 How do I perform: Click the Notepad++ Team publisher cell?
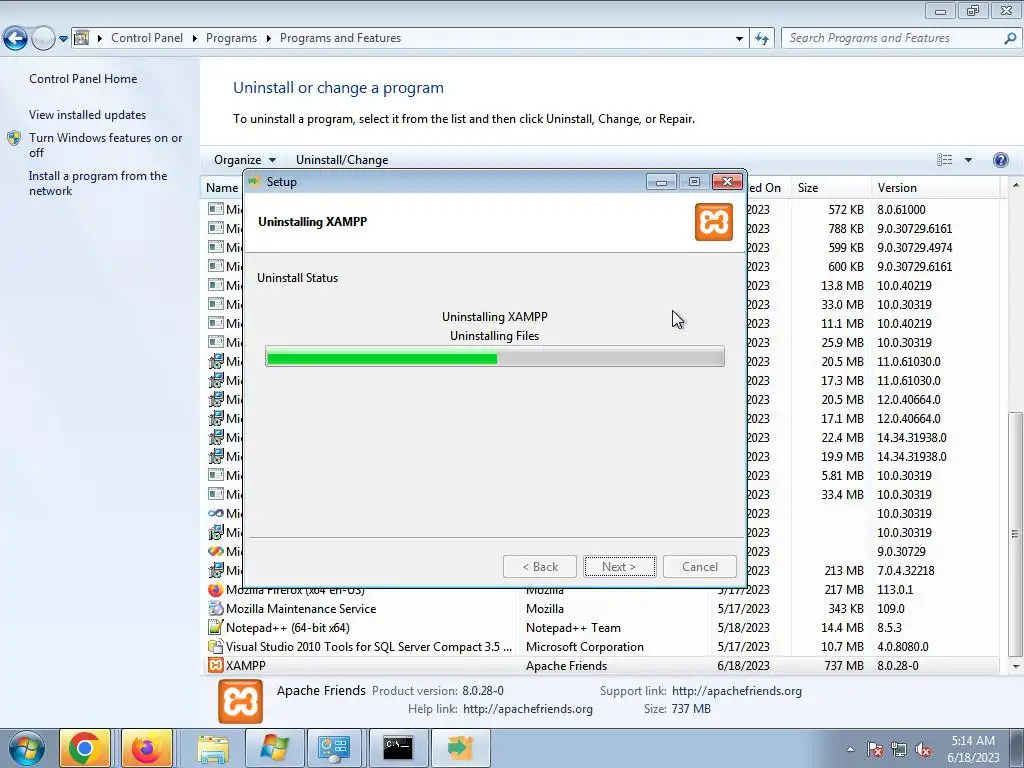tap(573, 628)
